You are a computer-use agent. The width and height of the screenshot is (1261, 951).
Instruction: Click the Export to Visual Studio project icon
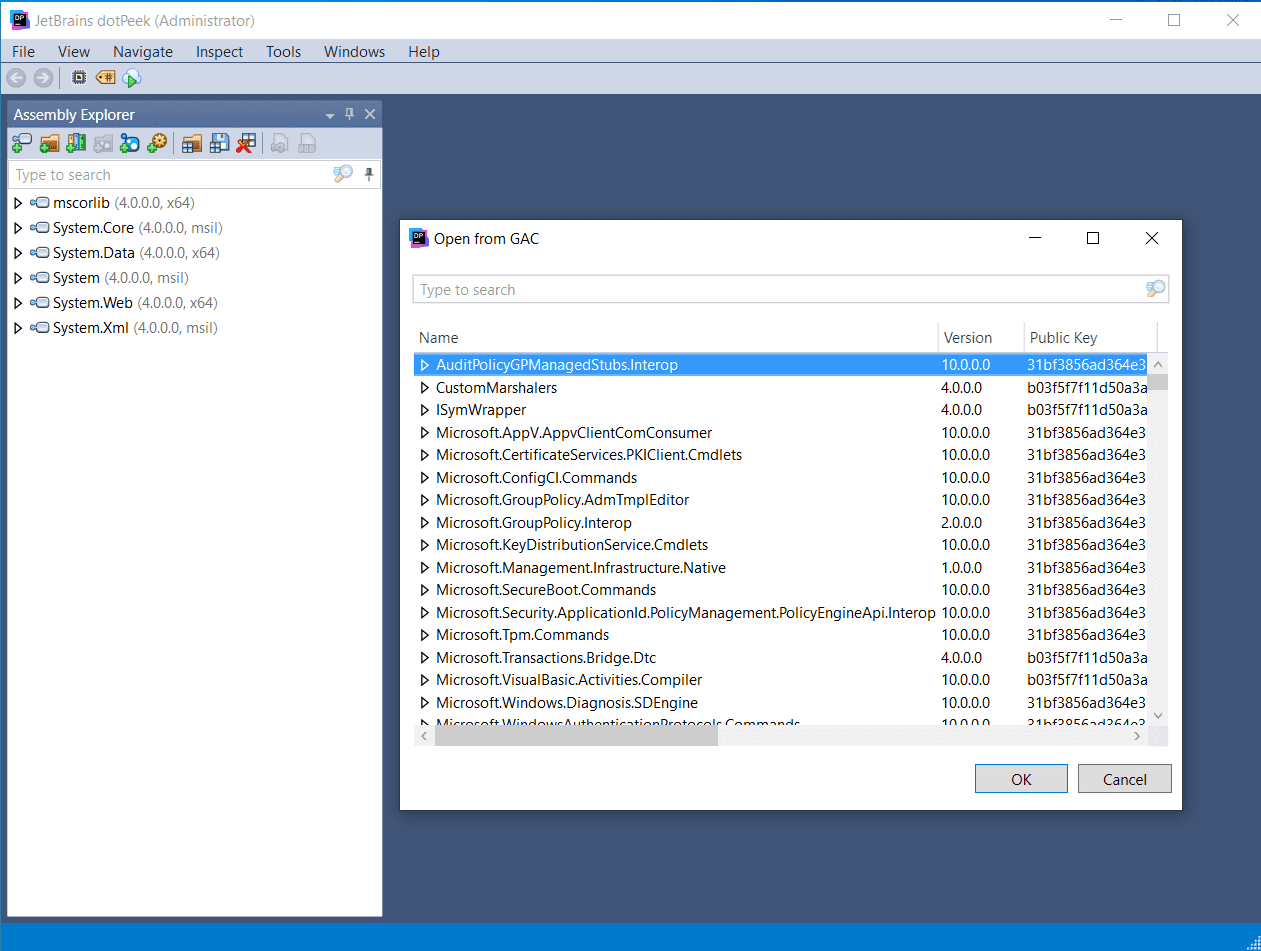tap(280, 144)
